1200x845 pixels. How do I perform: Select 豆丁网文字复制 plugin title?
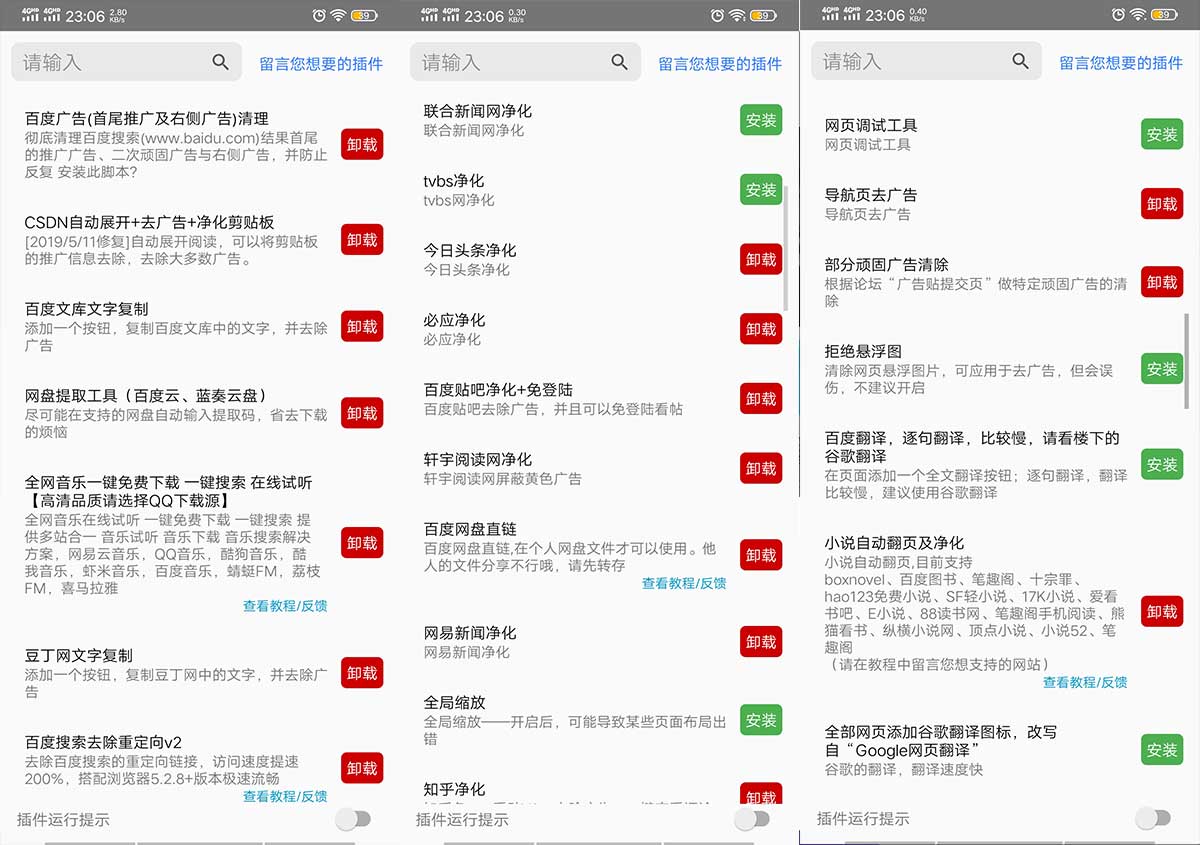(x=78, y=656)
